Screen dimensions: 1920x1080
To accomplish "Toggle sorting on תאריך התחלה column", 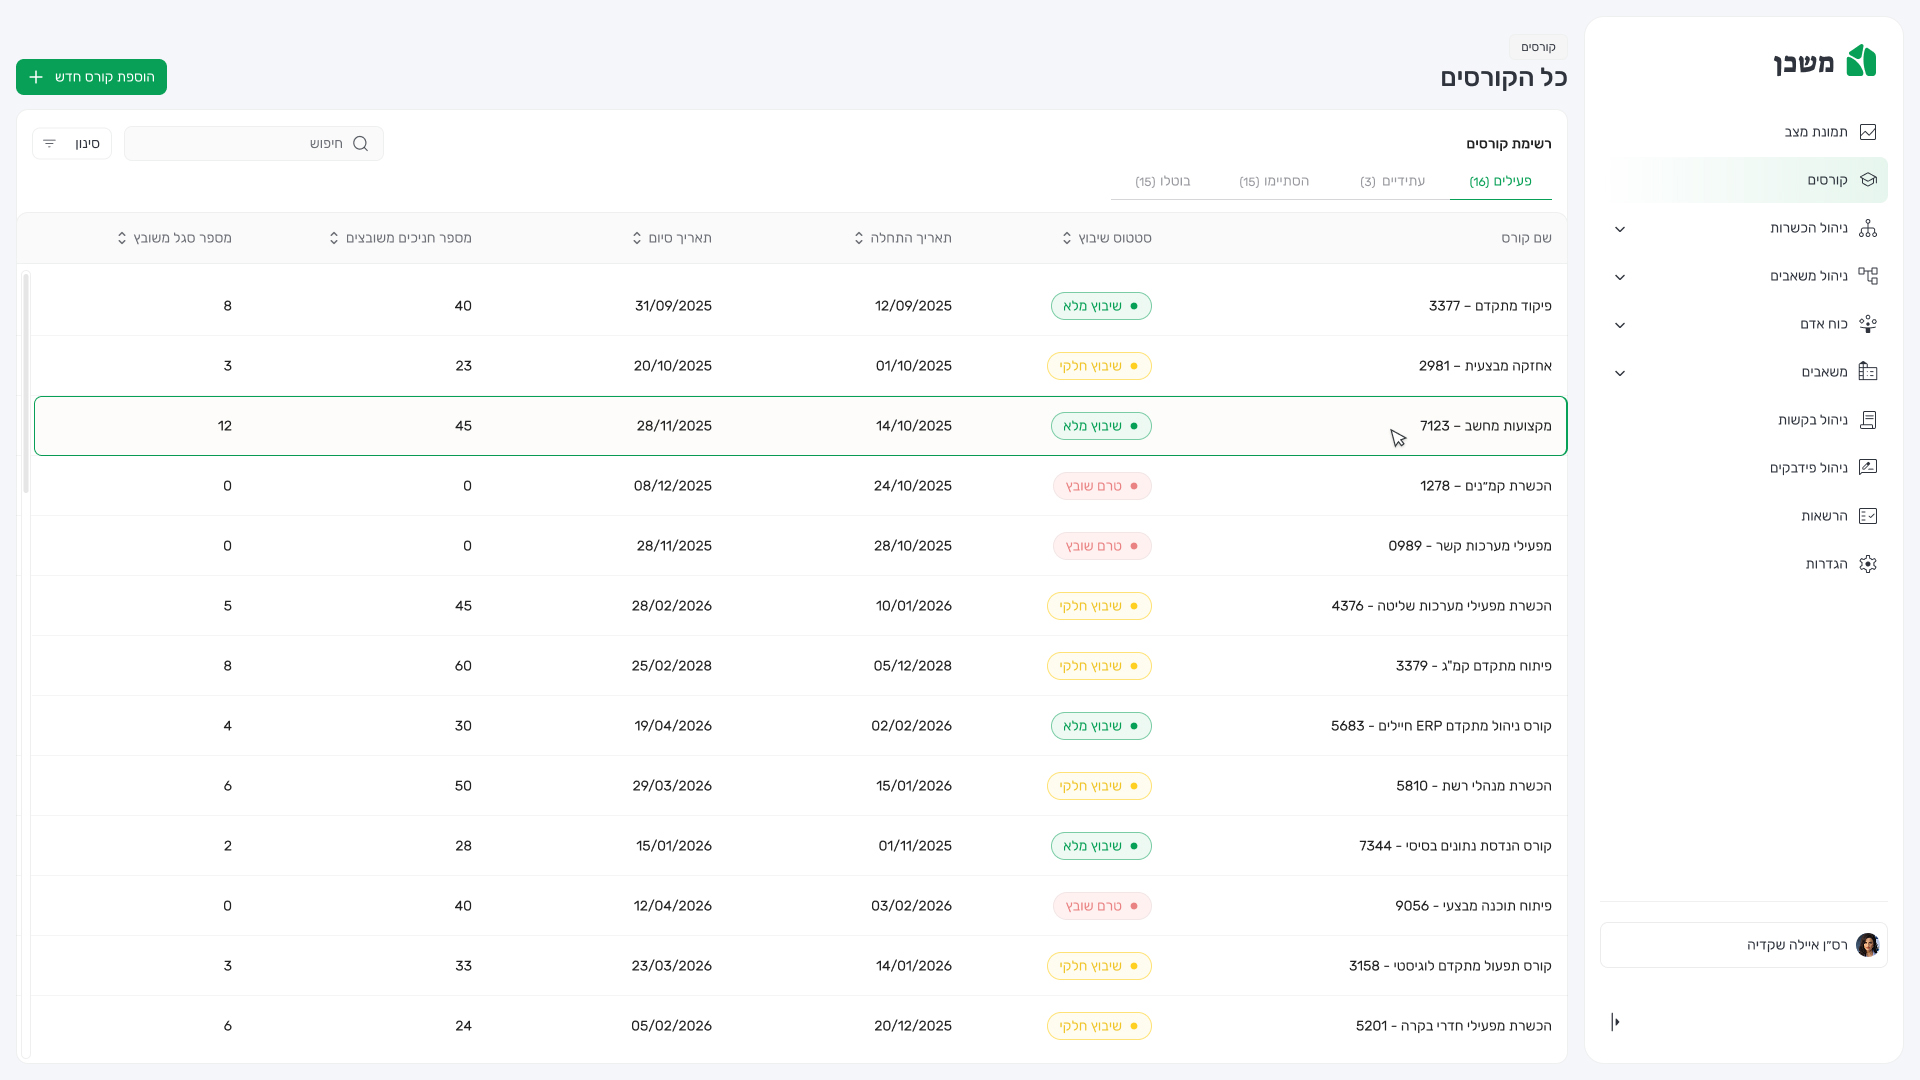I will (x=859, y=238).
